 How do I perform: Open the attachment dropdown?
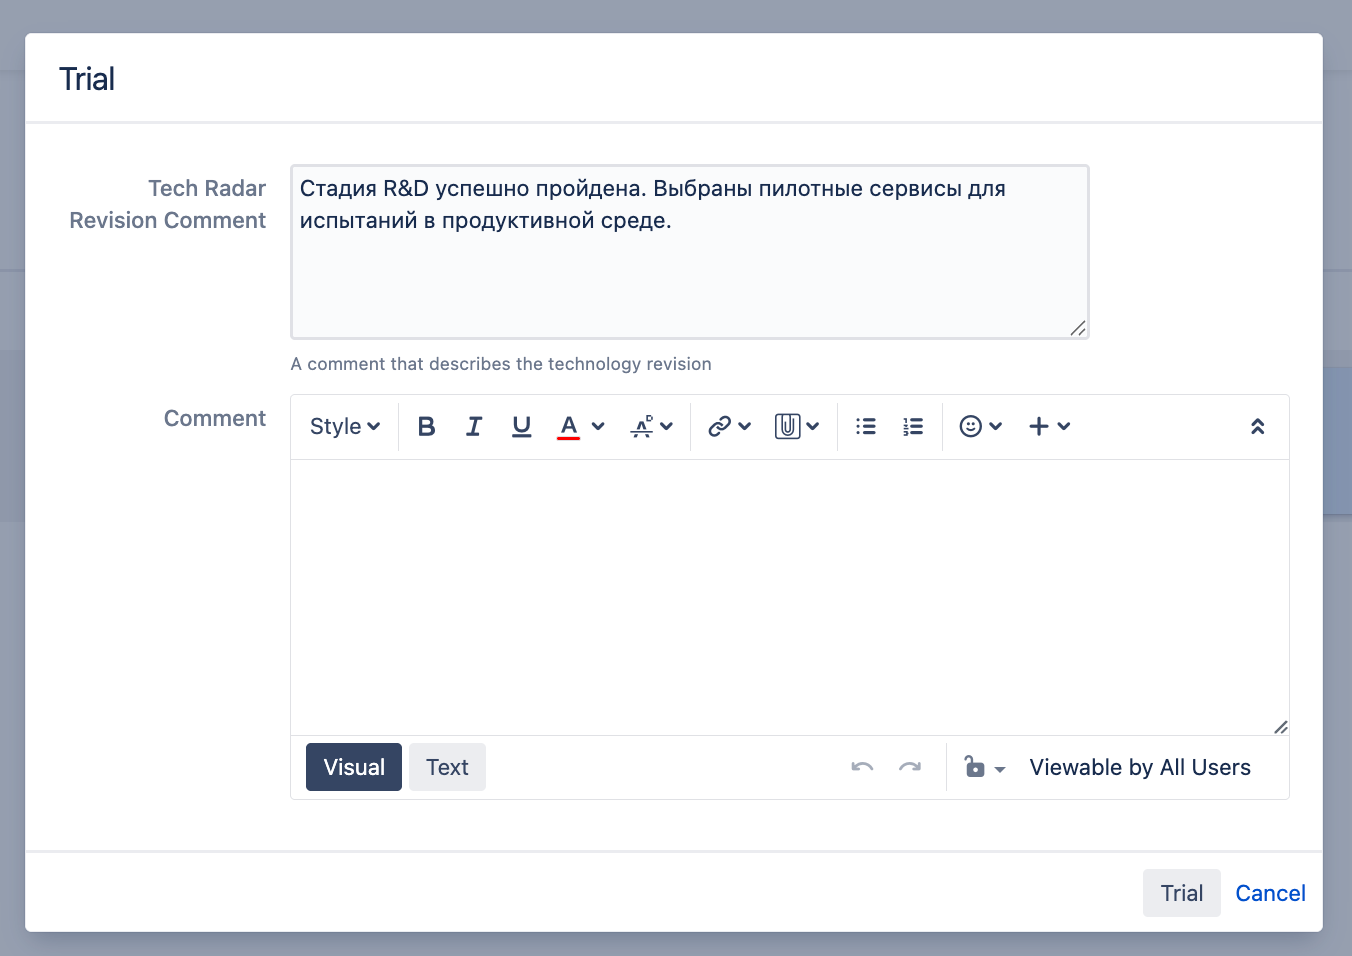(797, 427)
